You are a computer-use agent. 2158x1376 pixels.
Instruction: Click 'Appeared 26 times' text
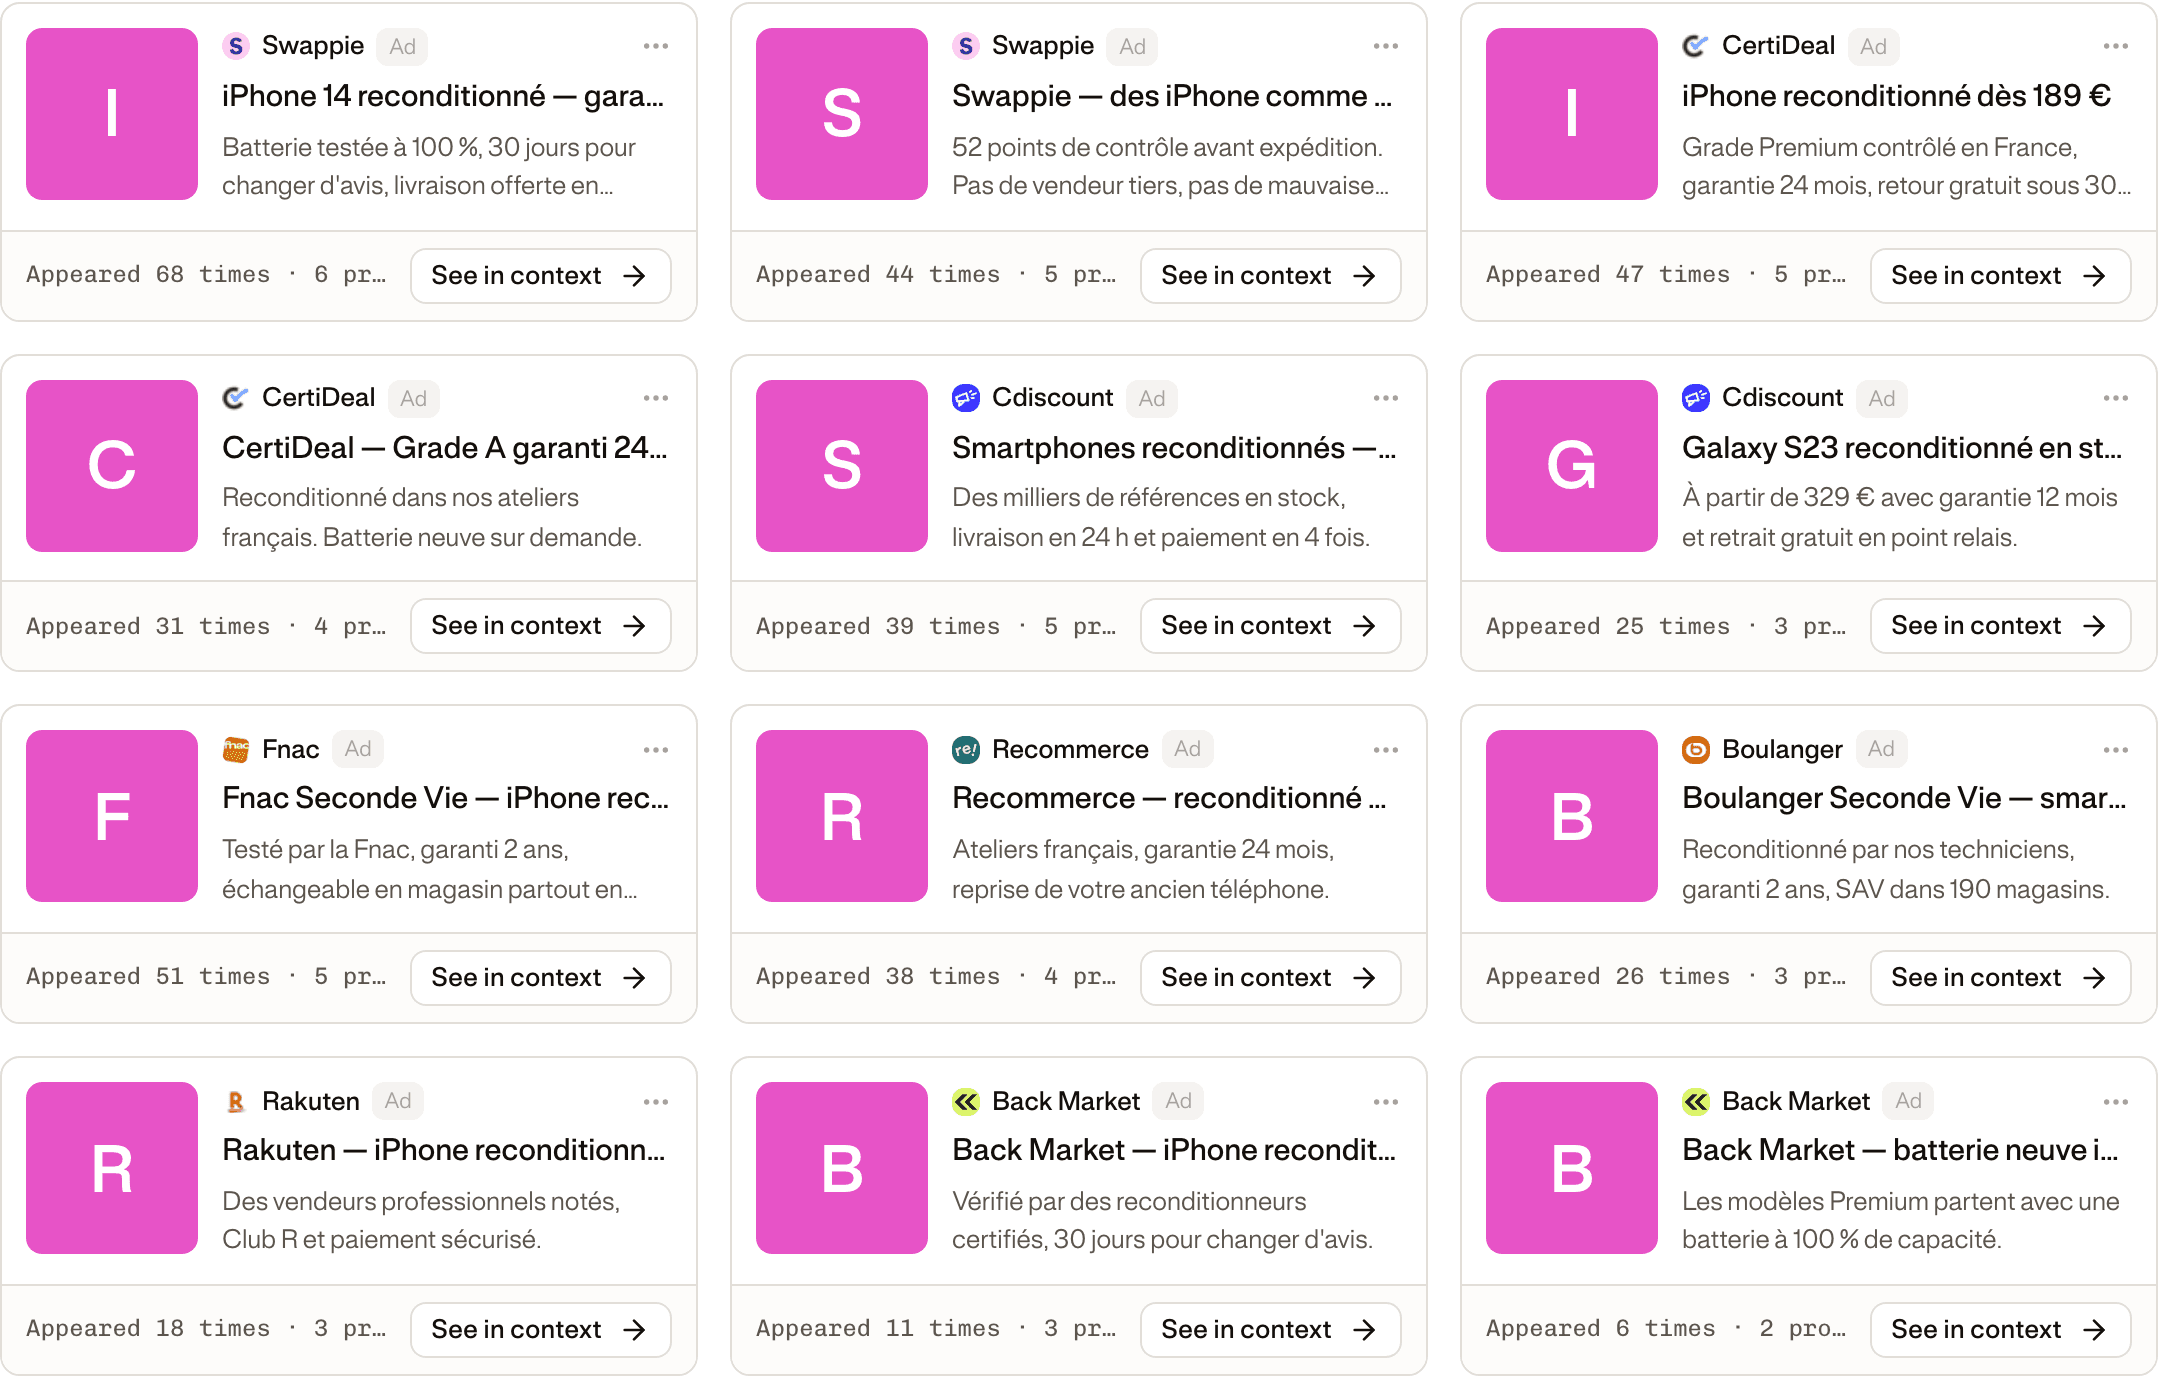pos(1608,977)
